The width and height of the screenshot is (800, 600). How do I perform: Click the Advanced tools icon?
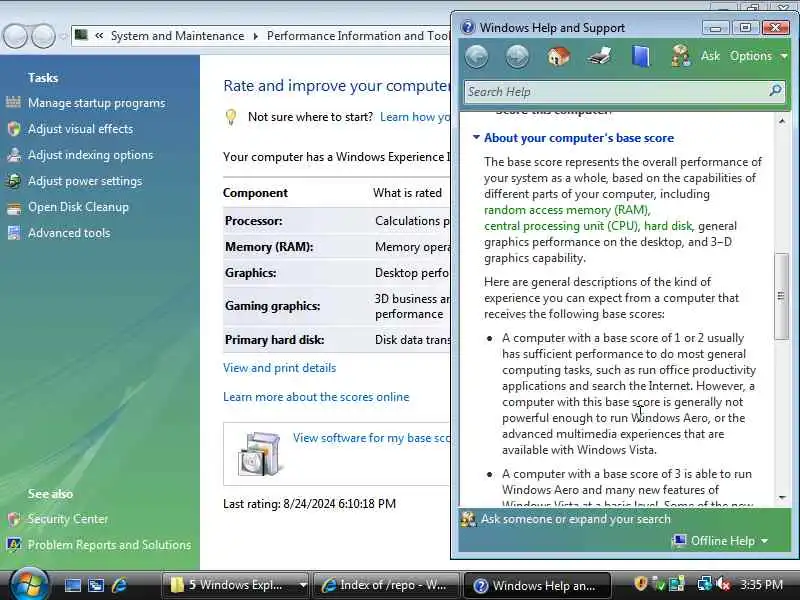(14, 233)
